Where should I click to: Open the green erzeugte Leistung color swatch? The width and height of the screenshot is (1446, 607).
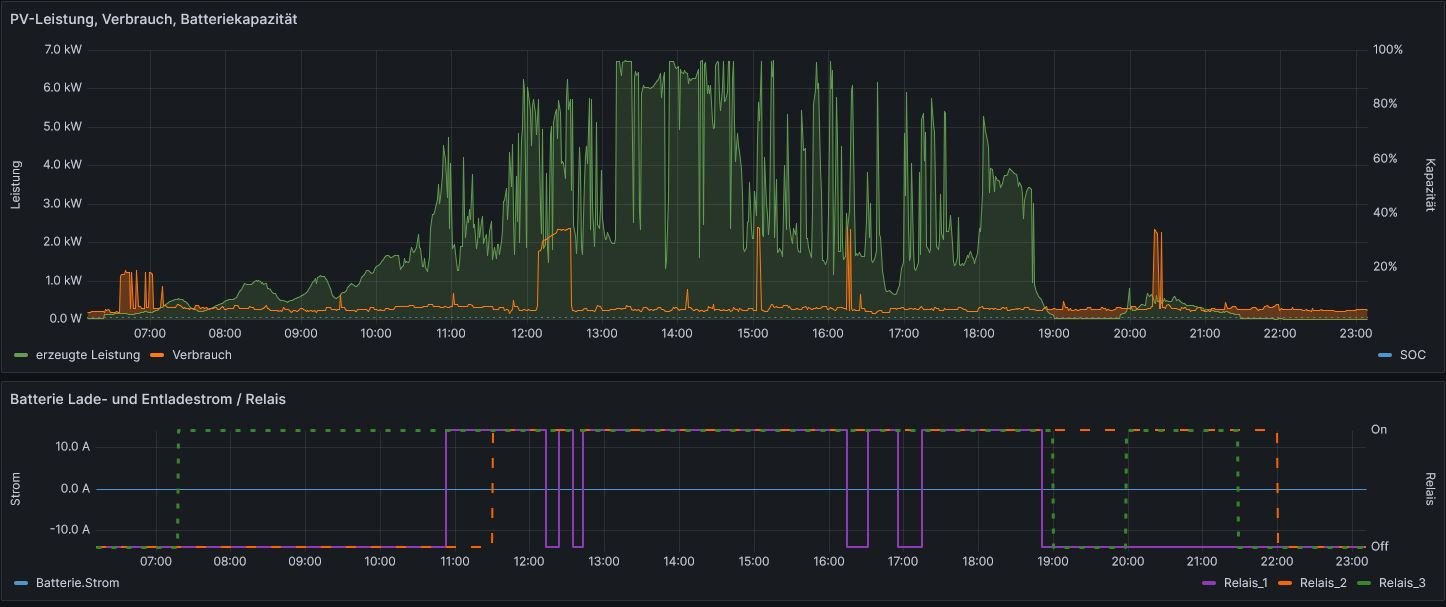pyautogui.click(x=21, y=355)
